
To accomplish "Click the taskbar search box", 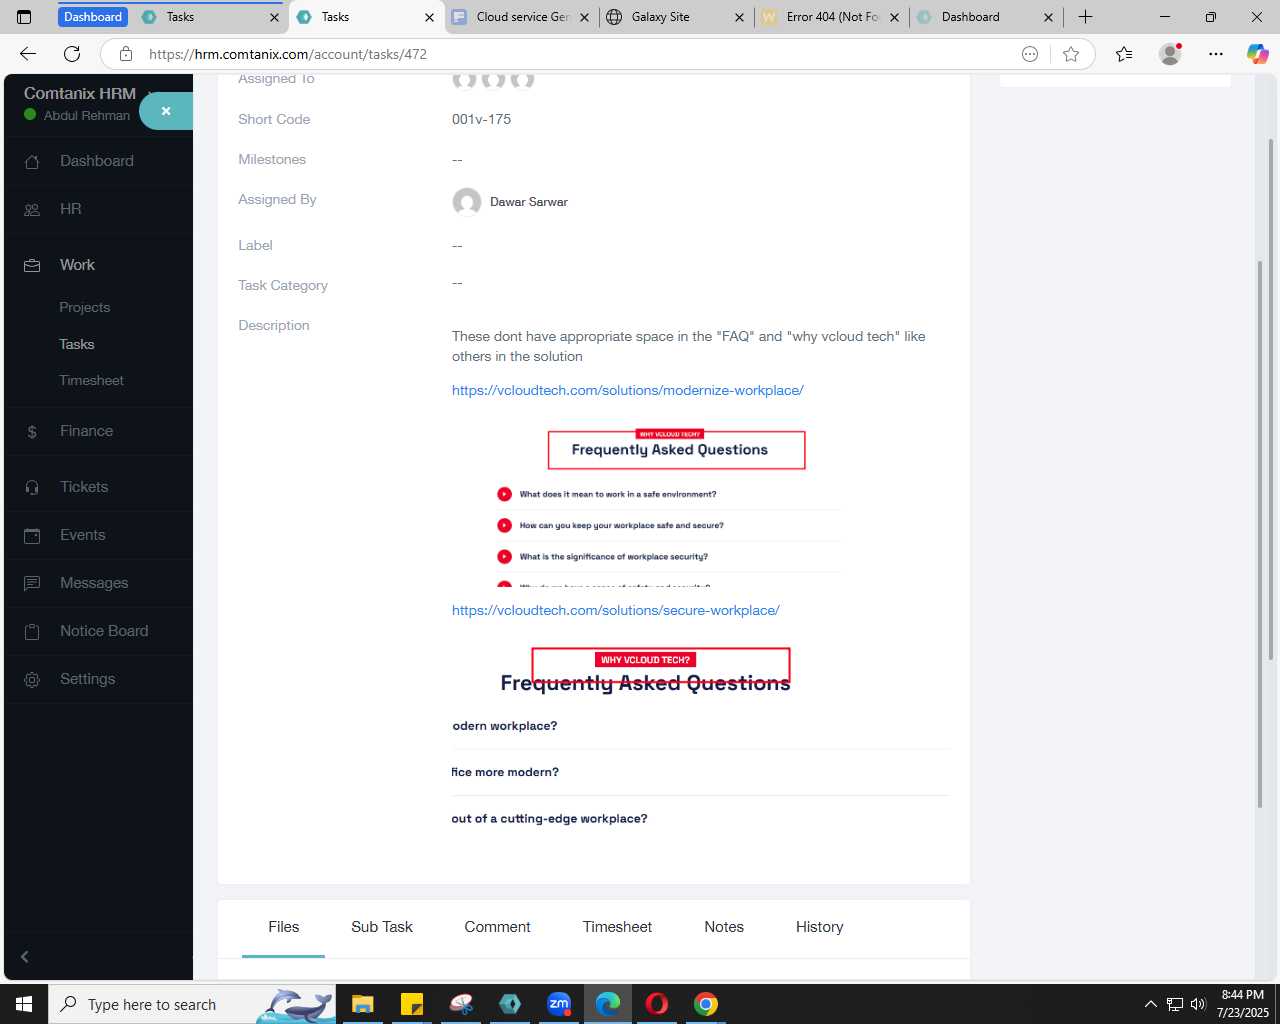I will (190, 1004).
